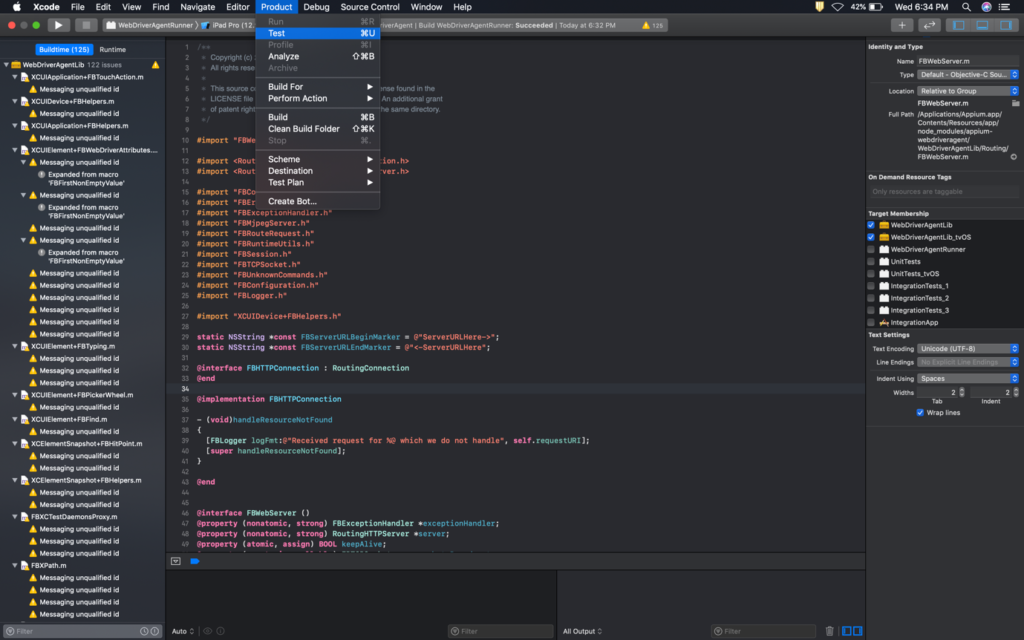1024x640 pixels.
Task: Select Create Bot… in Product menu
Action: pyautogui.click(x=317, y=202)
